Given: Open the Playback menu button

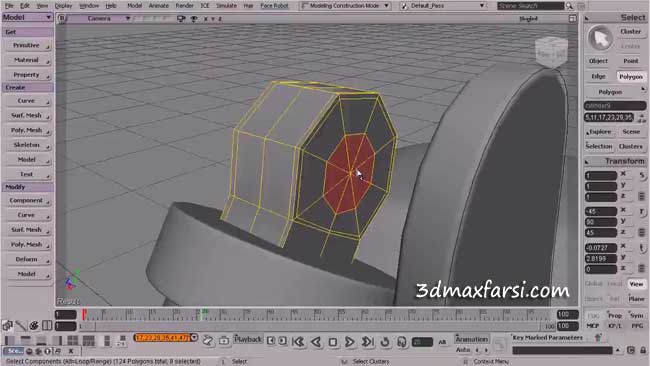Looking at the screenshot, I should coord(248,339).
